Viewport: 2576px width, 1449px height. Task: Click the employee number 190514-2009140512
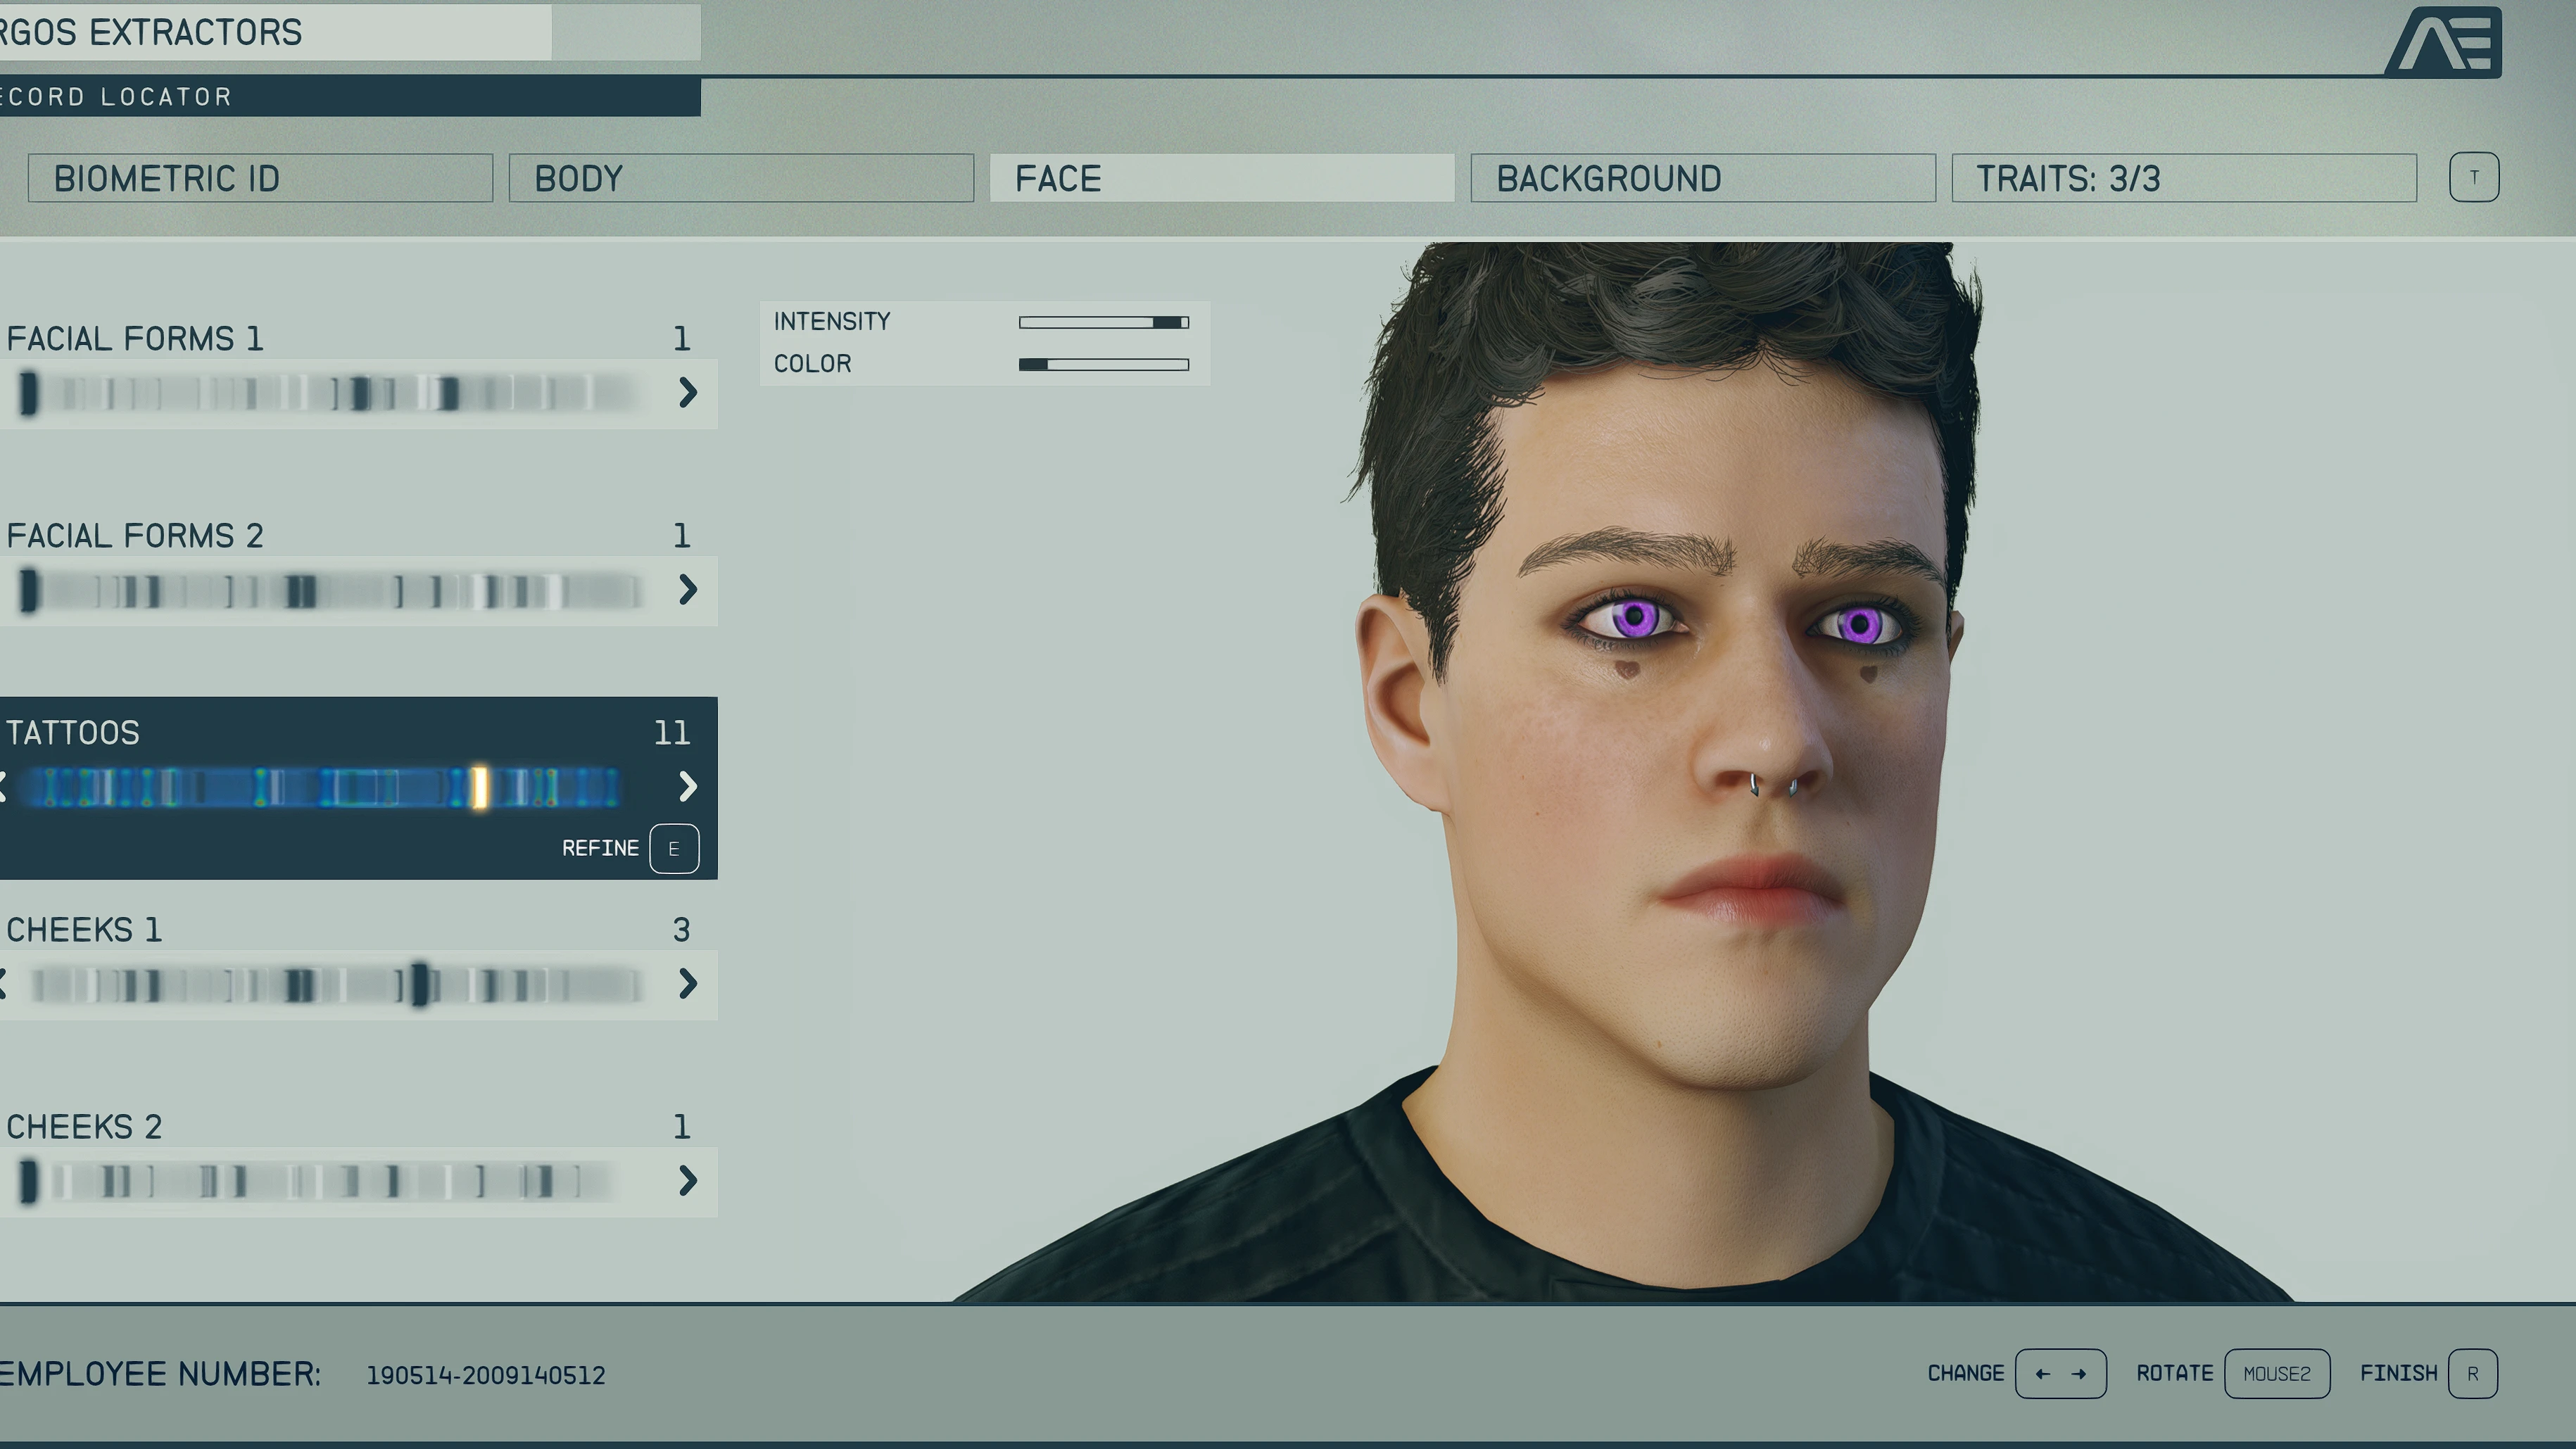tap(485, 1375)
